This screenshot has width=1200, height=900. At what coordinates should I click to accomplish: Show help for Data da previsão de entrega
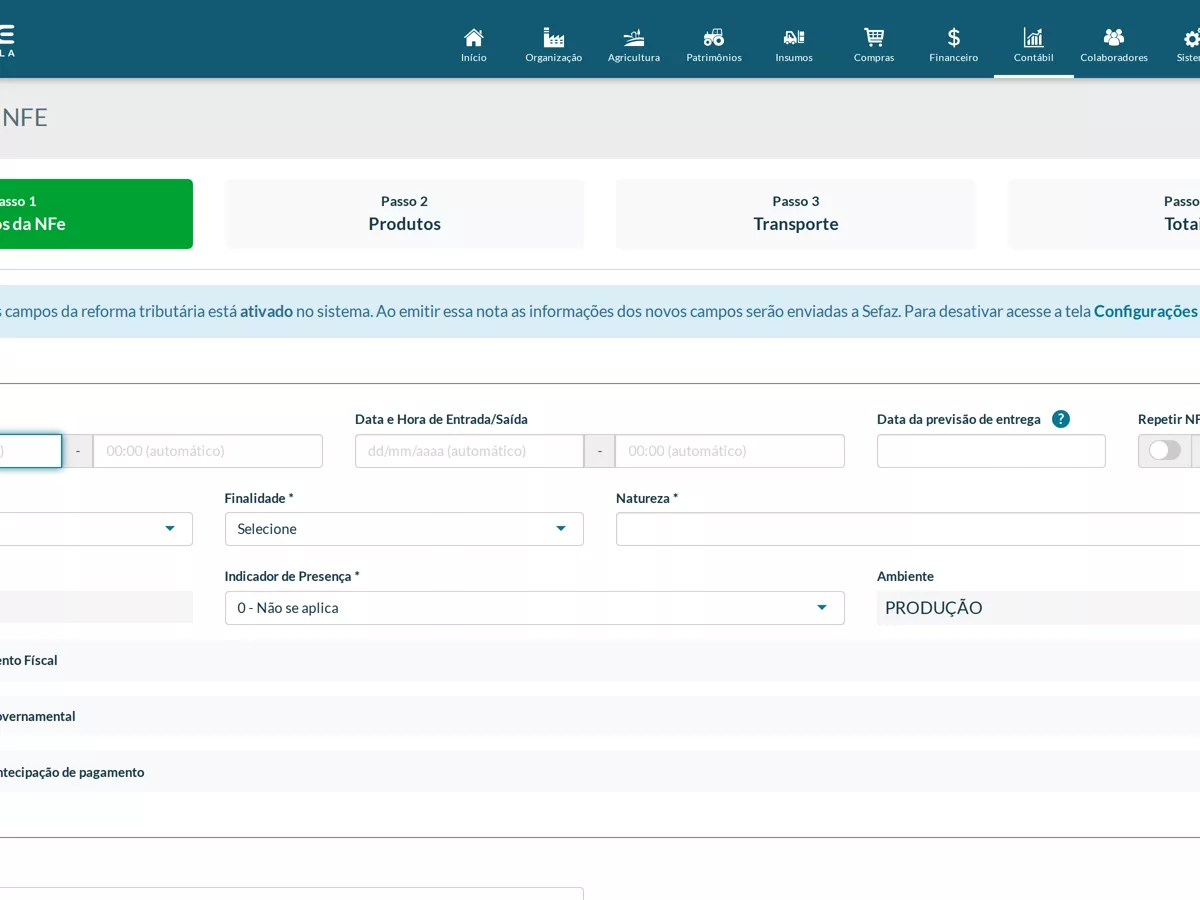click(x=1061, y=419)
